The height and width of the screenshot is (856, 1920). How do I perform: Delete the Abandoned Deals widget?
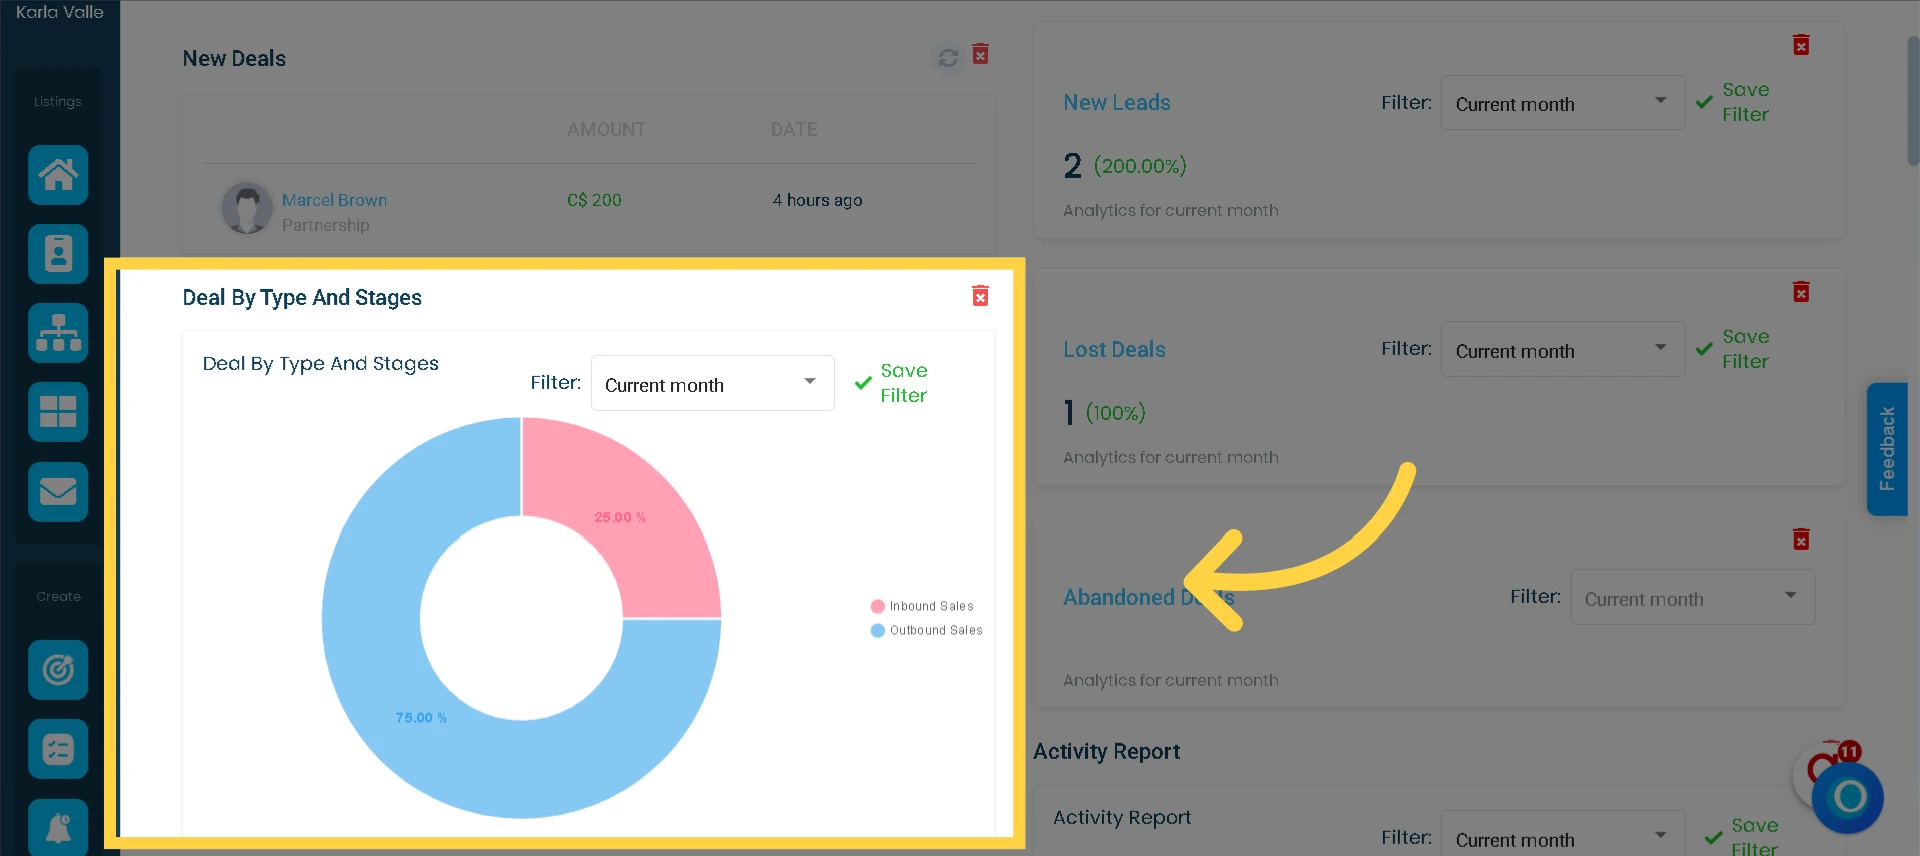click(x=1801, y=540)
